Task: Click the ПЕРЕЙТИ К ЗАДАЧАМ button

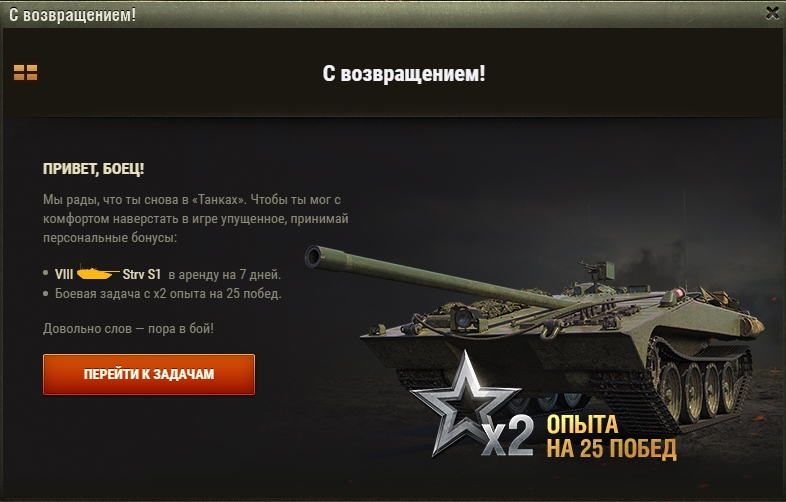Action: pyautogui.click(x=149, y=375)
